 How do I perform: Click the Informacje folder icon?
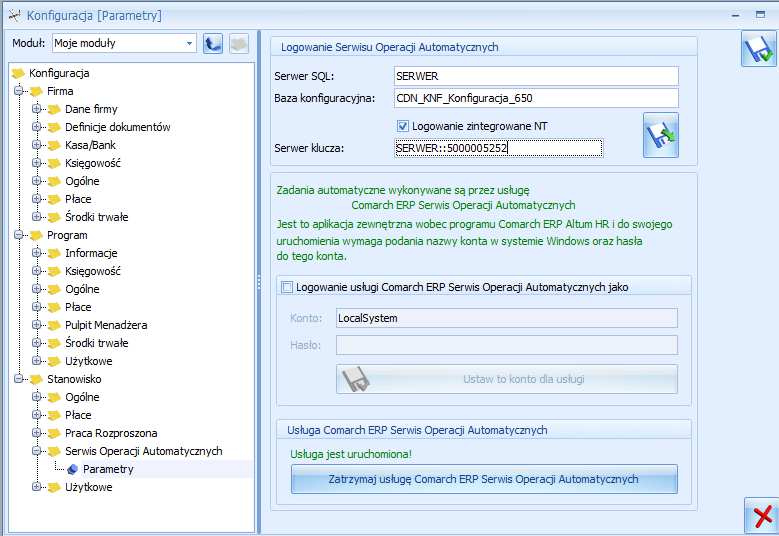coord(54,253)
